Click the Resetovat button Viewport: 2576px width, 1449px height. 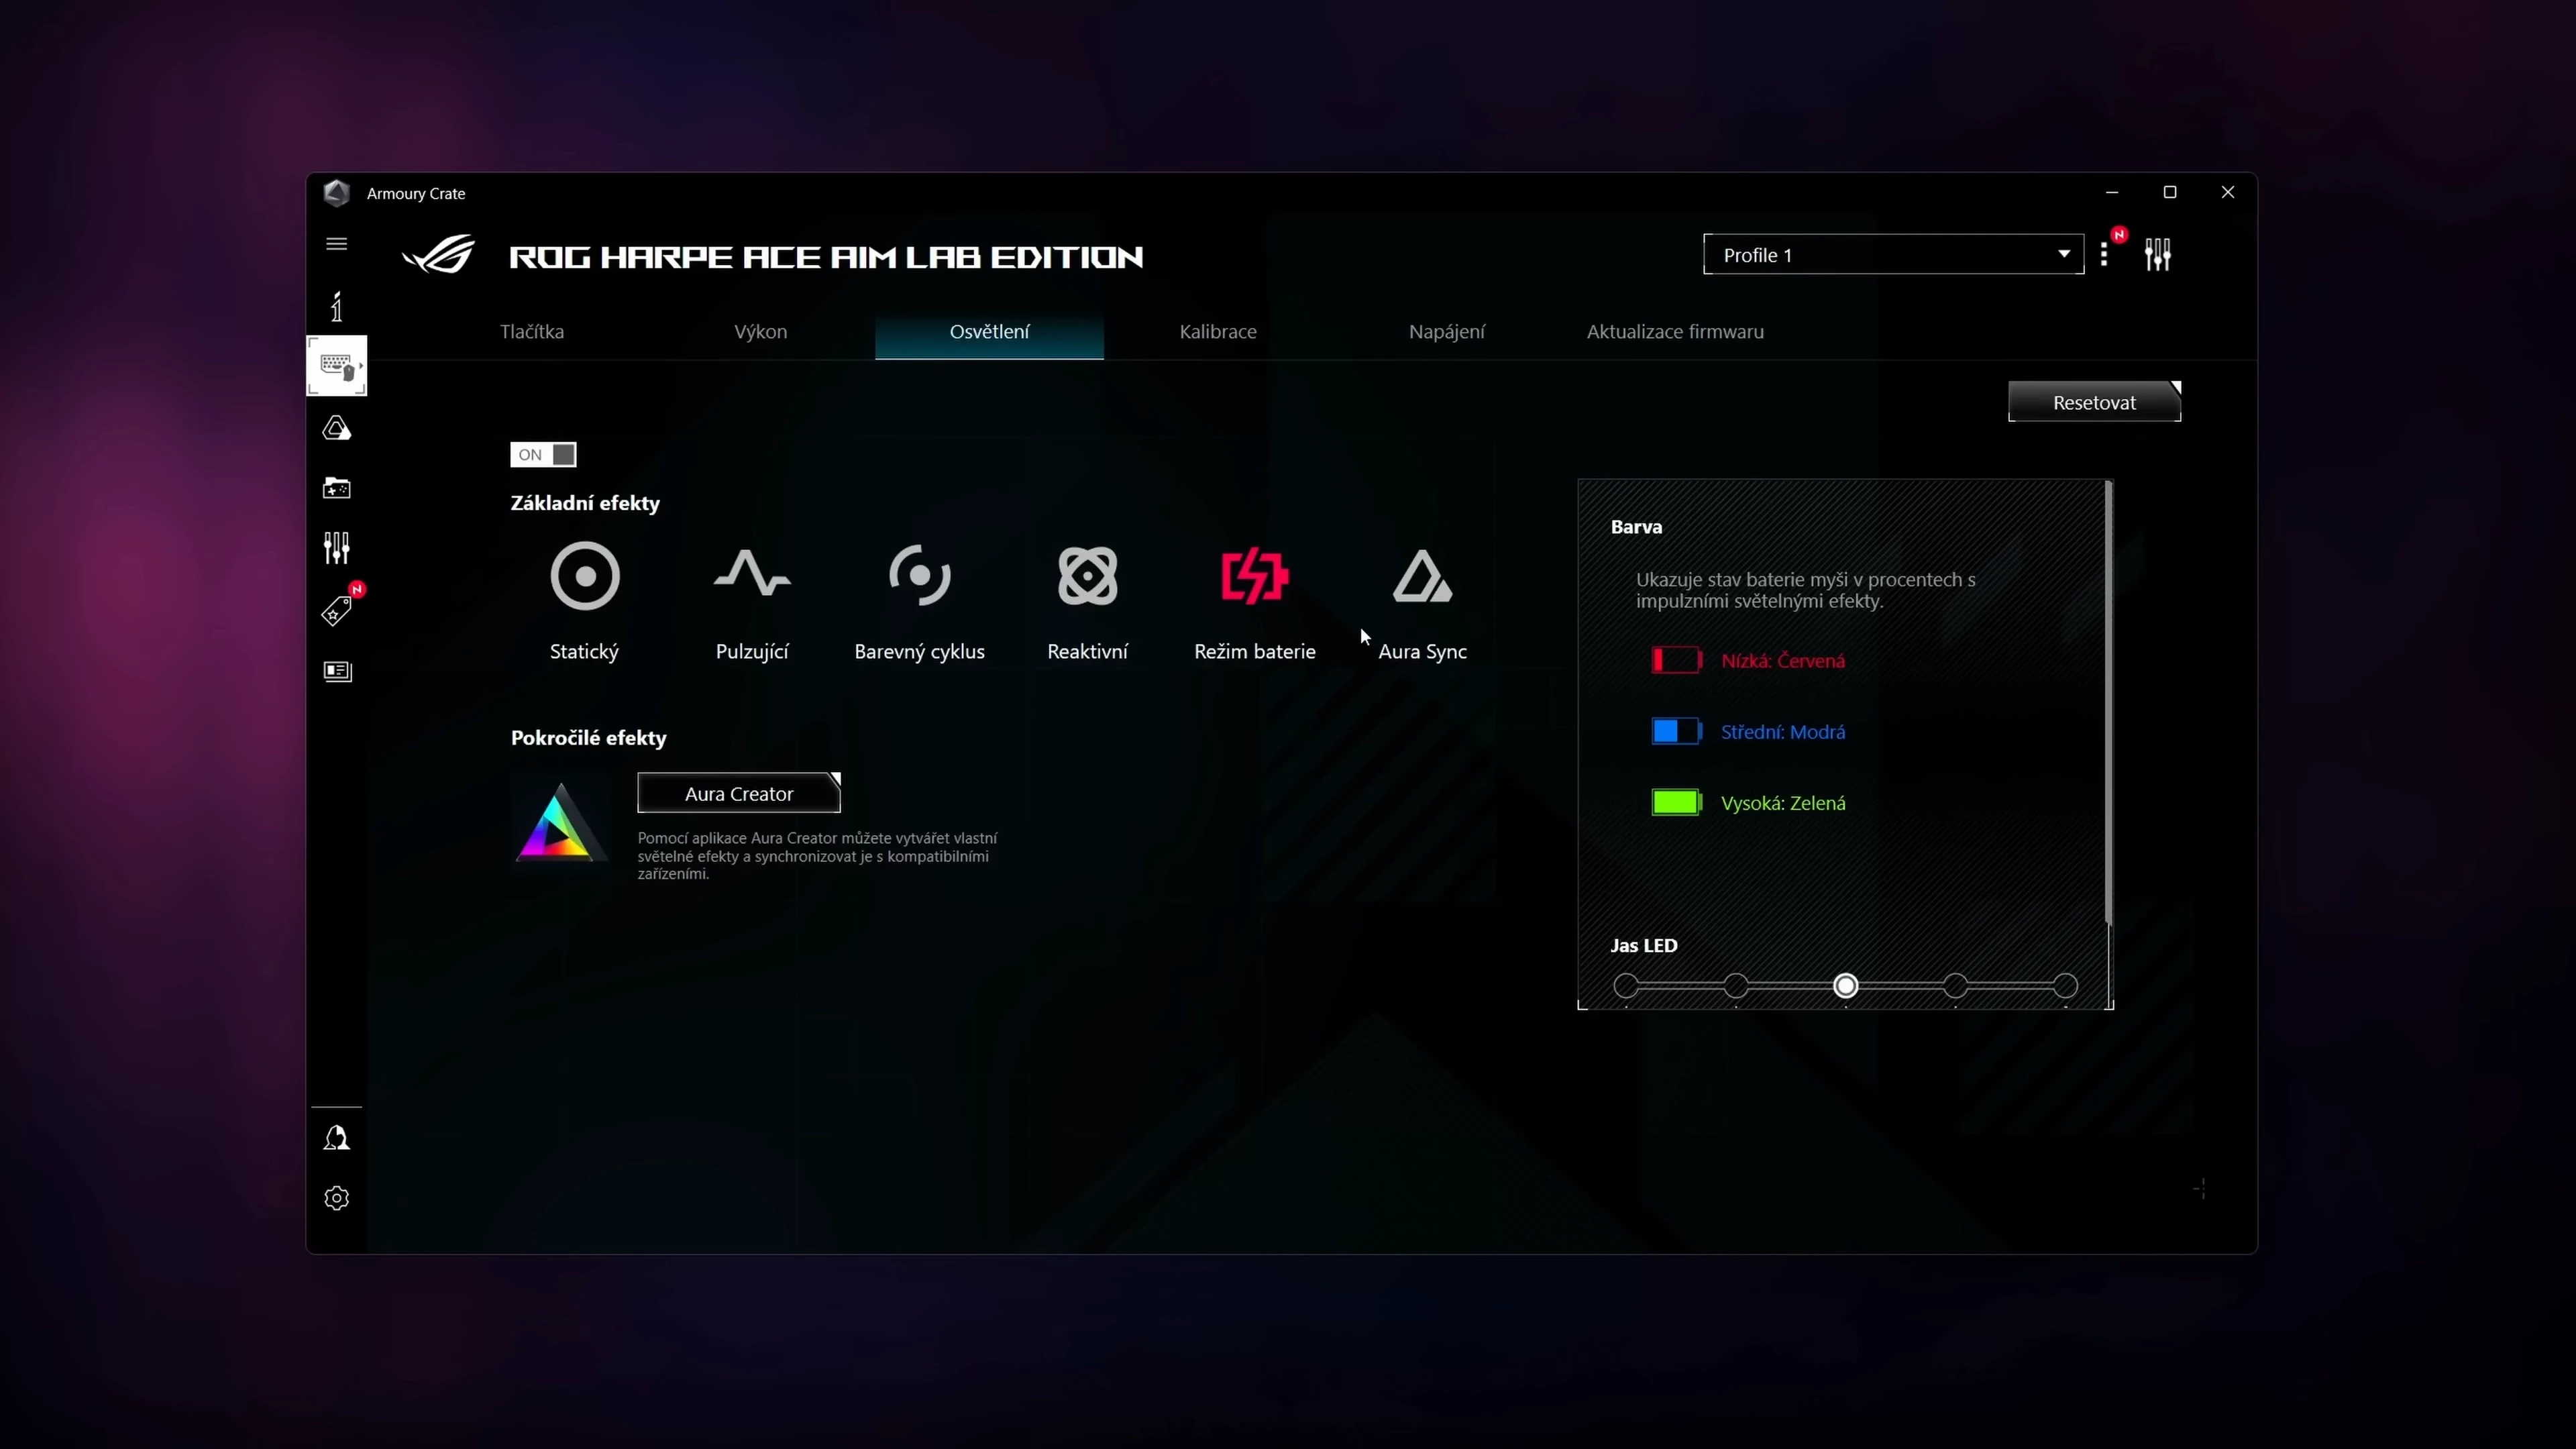(x=2094, y=402)
